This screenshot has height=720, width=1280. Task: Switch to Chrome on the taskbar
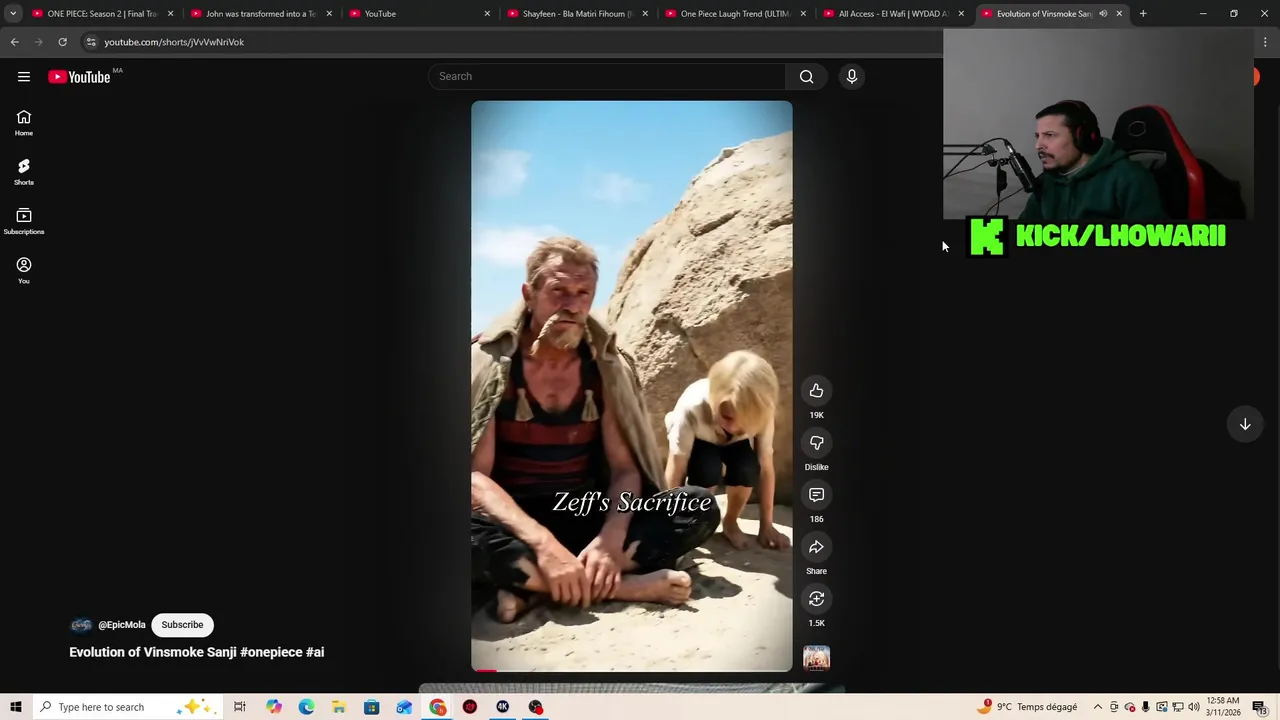coord(438,707)
